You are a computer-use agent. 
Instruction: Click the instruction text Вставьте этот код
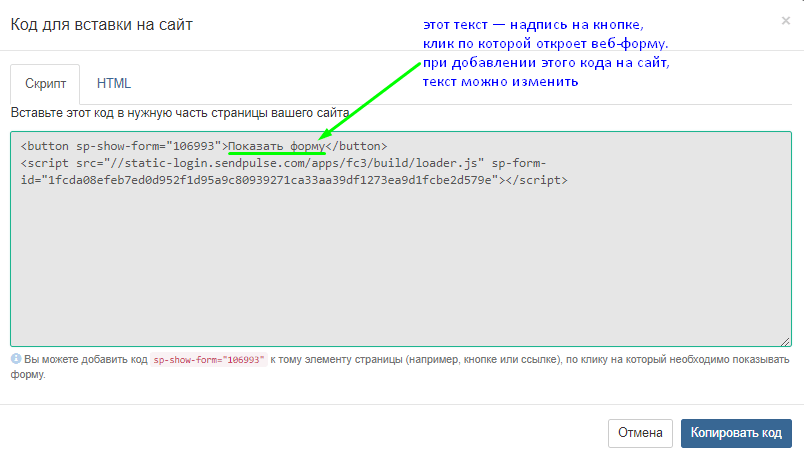[x=180, y=112]
